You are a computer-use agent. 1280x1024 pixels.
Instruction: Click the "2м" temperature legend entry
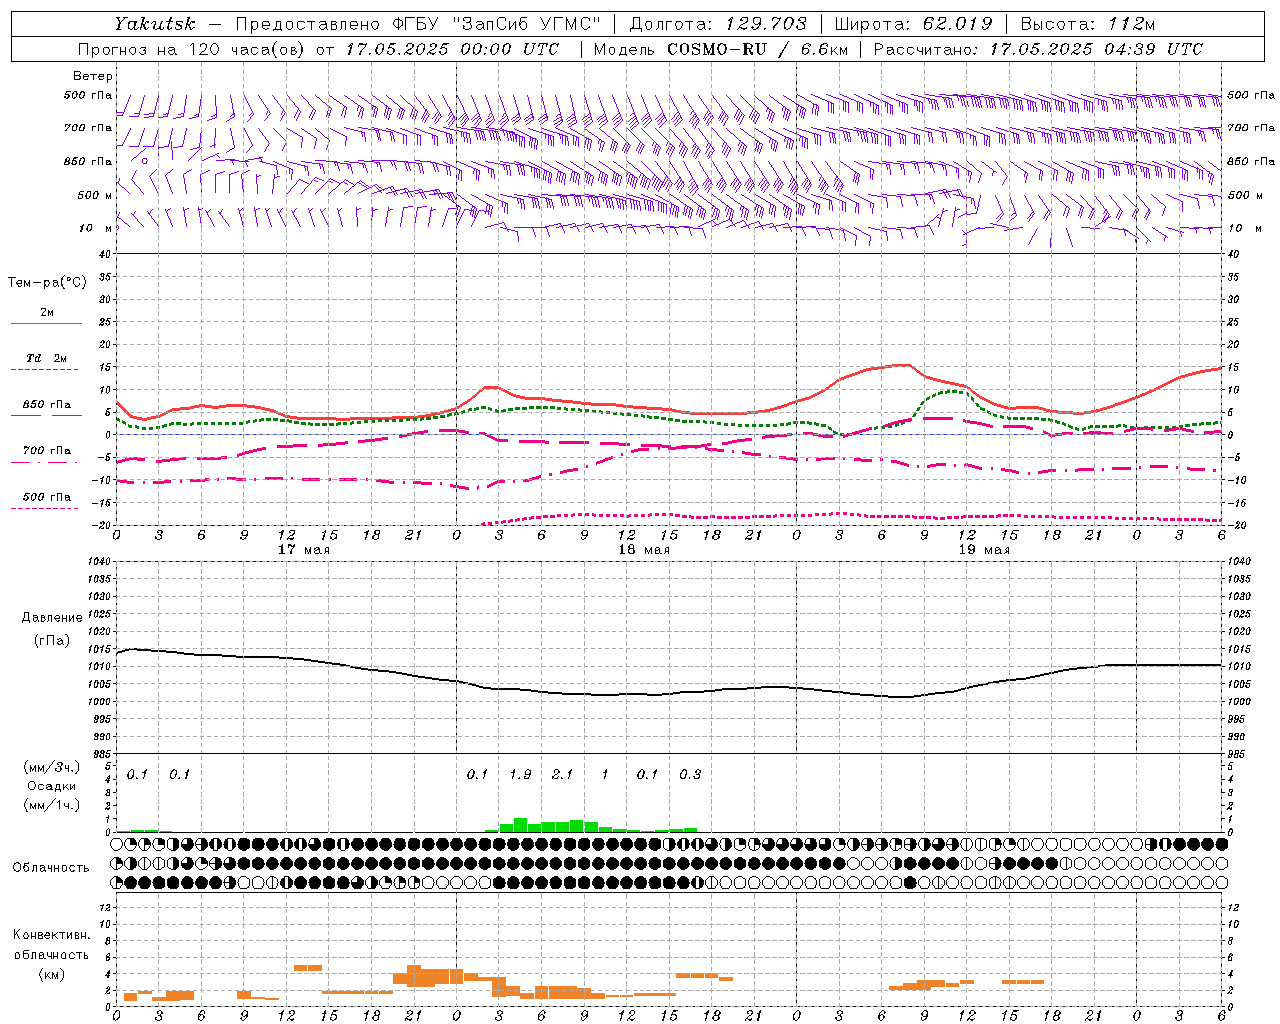[x=47, y=313]
